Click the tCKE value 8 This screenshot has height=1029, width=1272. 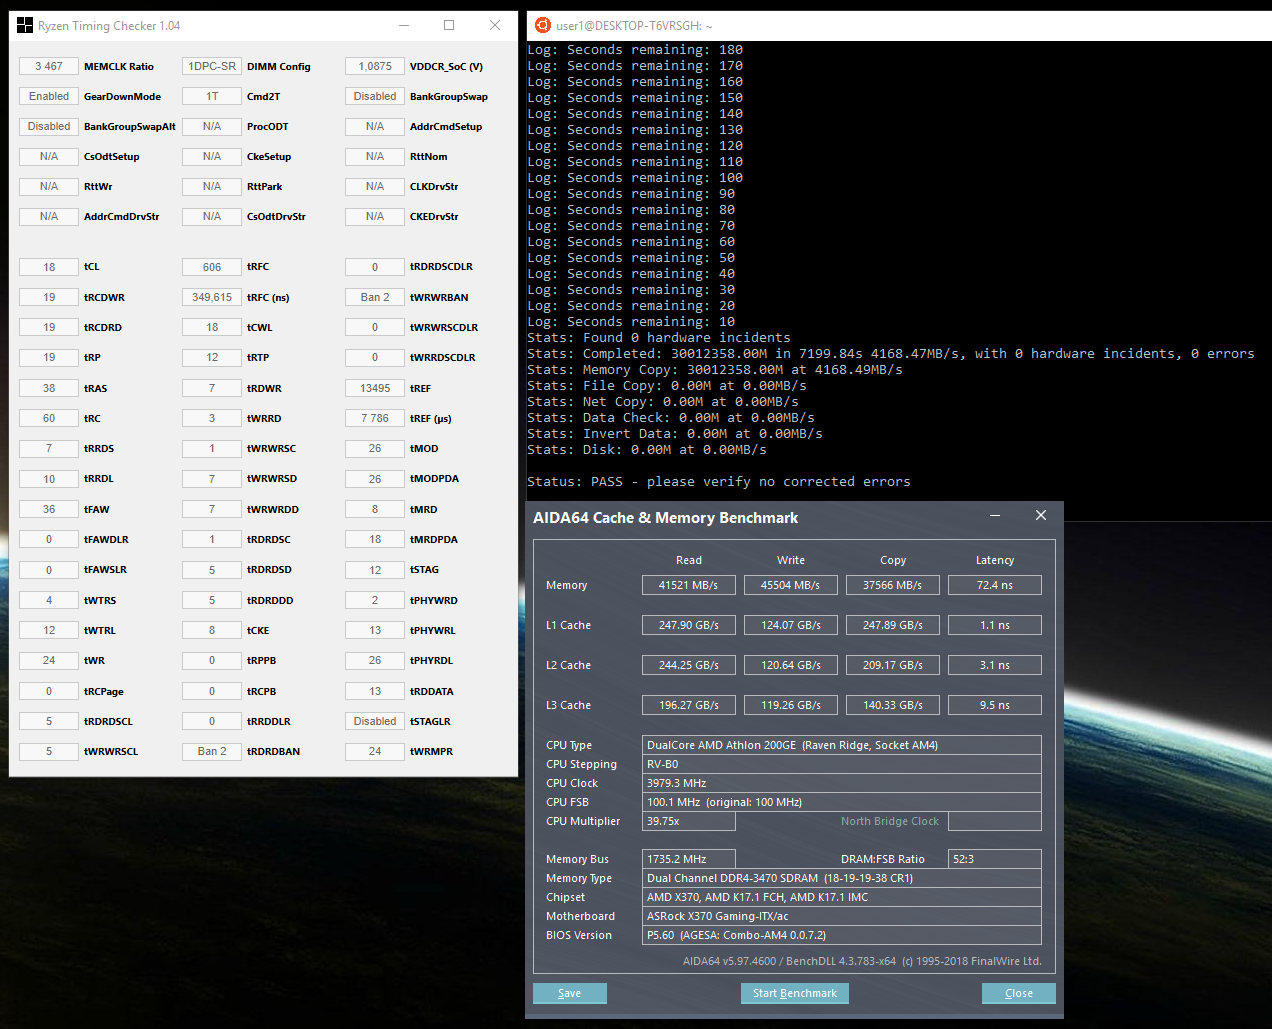coord(212,630)
